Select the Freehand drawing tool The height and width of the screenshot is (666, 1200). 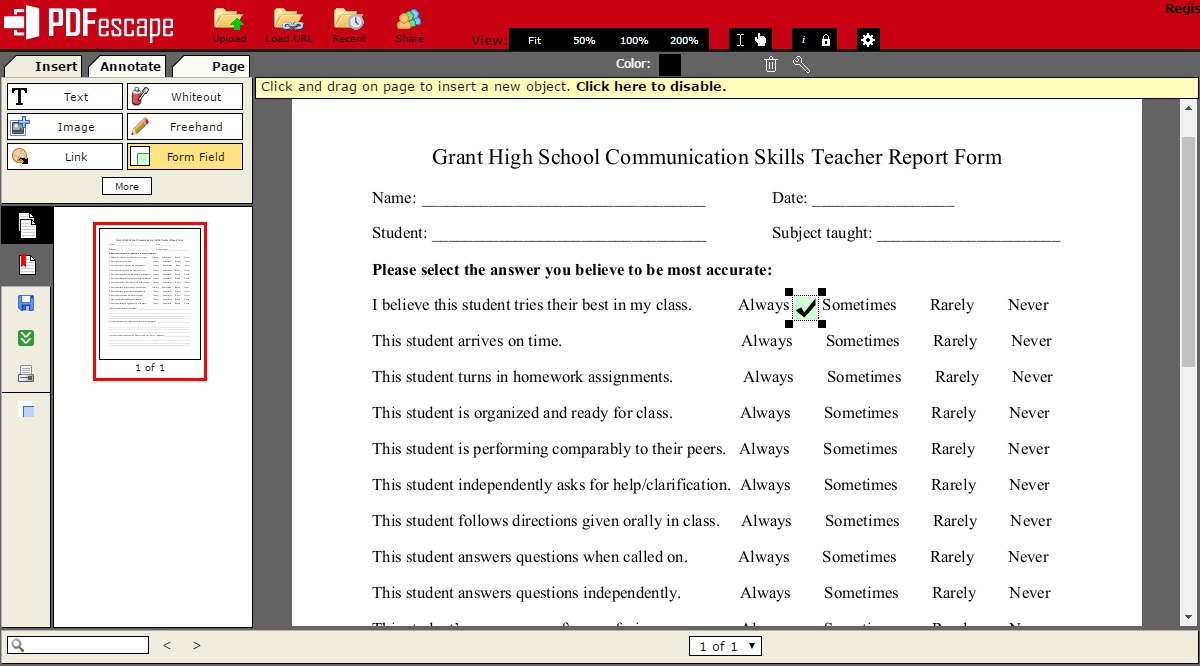(x=185, y=127)
